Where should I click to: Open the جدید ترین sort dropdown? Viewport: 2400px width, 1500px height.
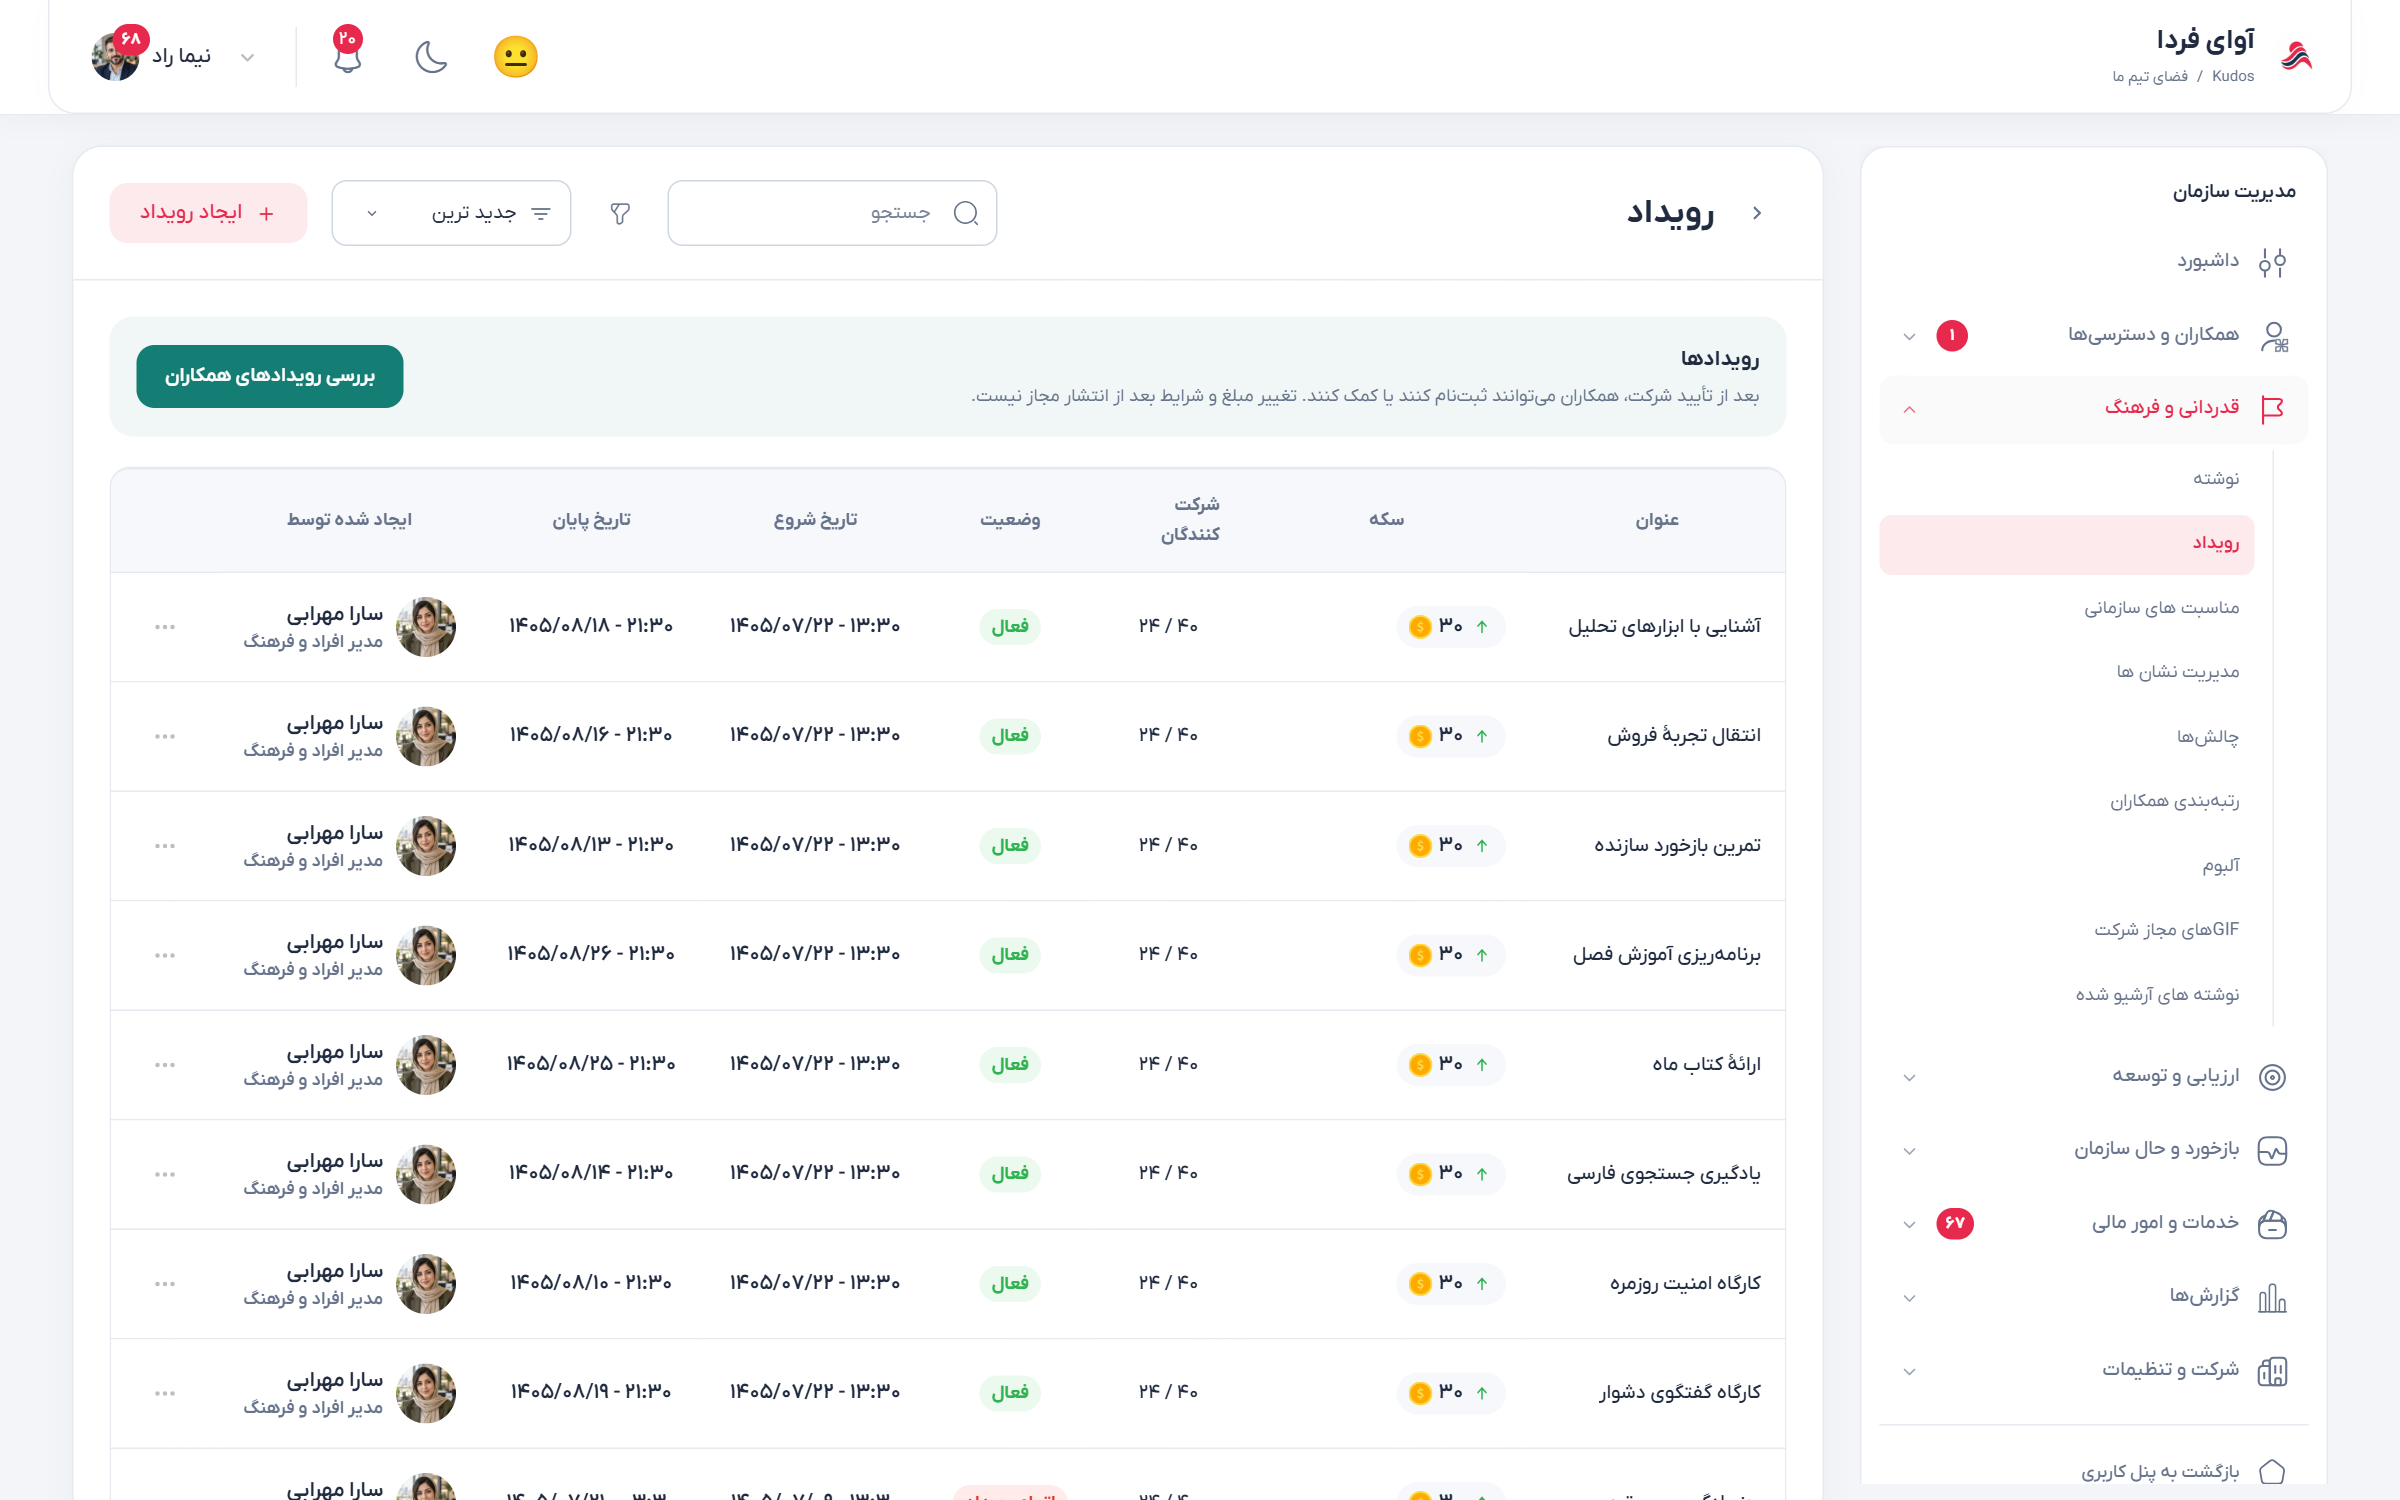point(451,213)
